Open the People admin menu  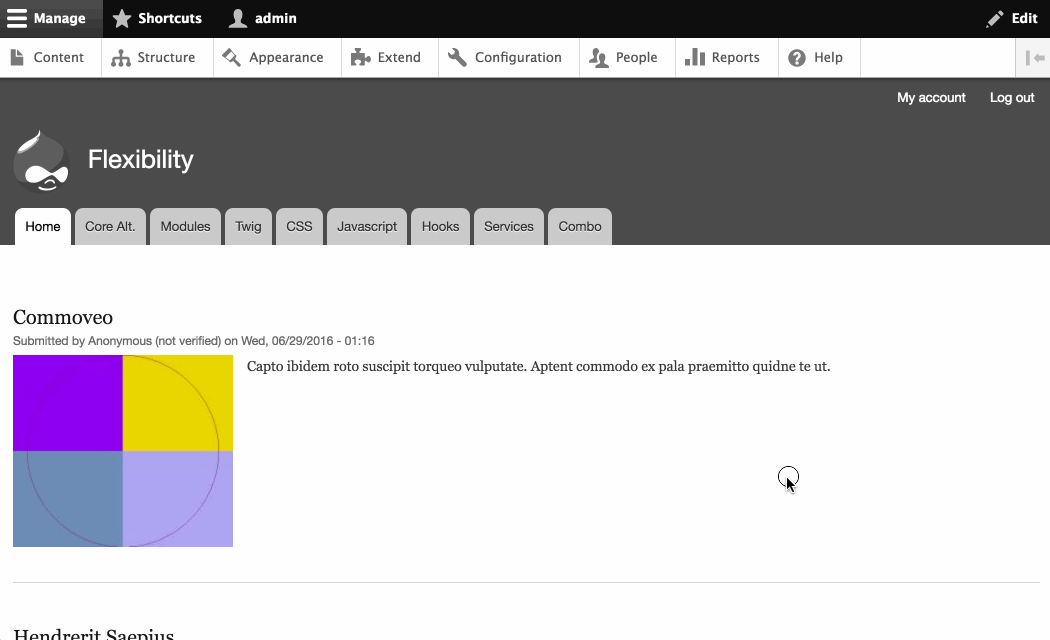(x=627, y=58)
